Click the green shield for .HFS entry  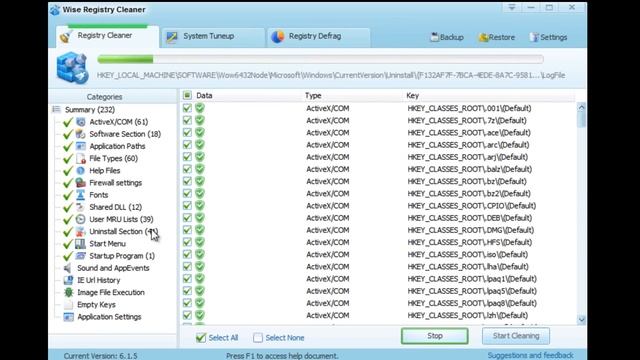(x=200, y=242)
